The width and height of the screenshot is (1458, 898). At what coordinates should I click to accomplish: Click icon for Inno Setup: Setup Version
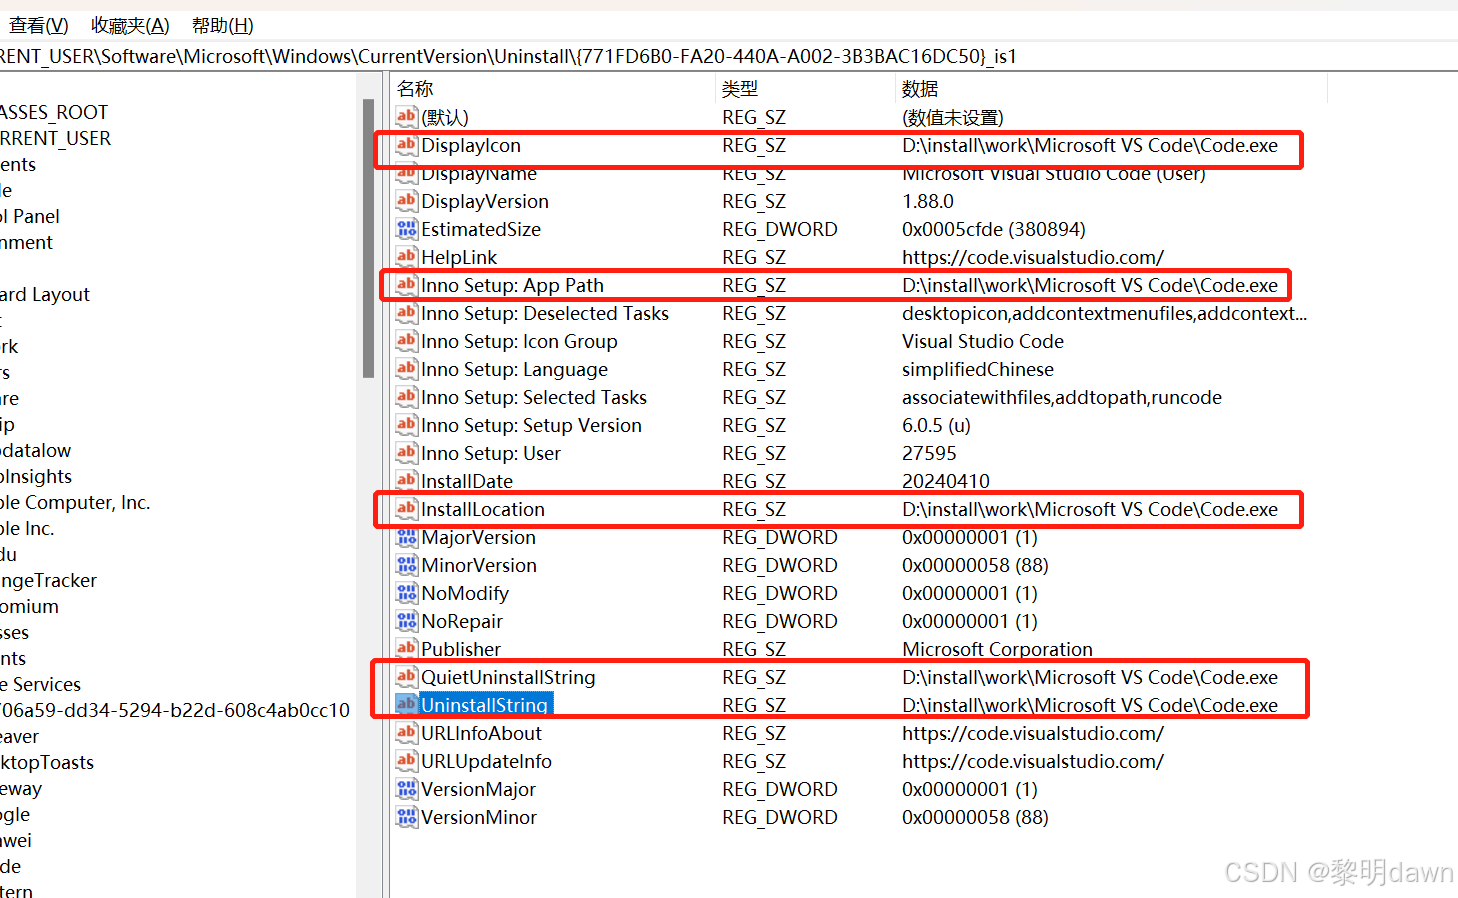click(406, 425)
